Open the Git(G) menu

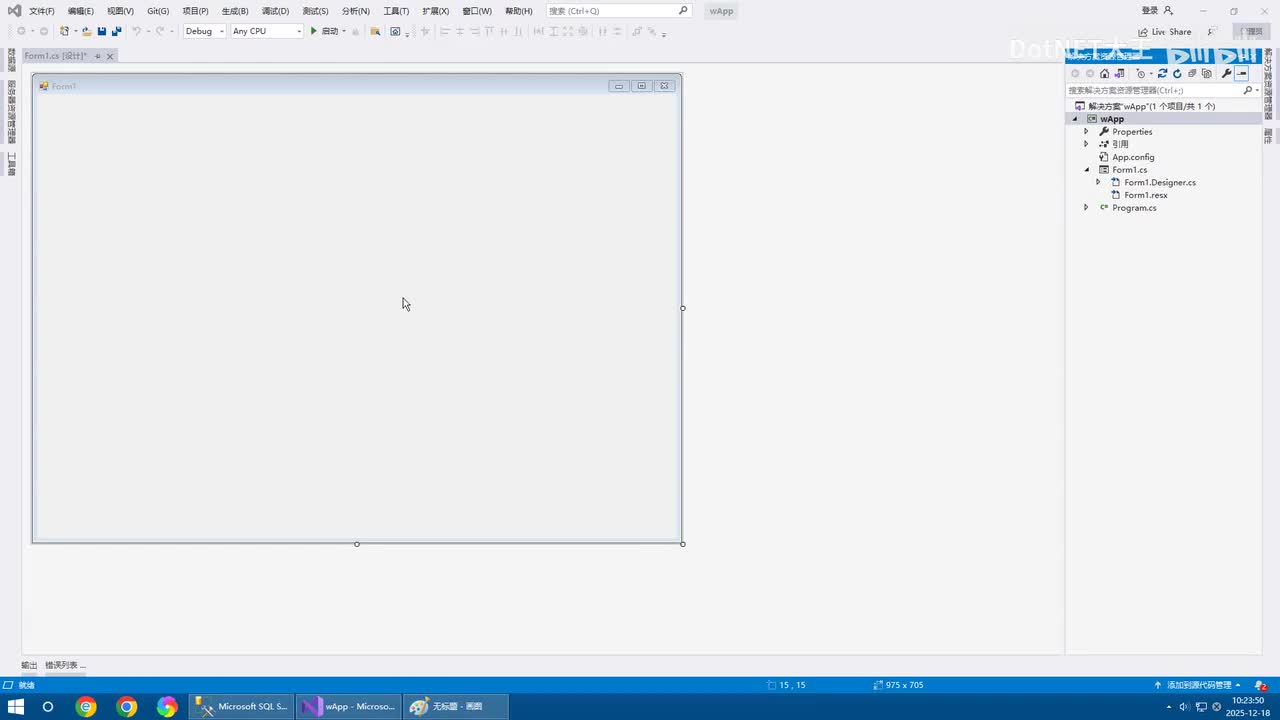(158, 11)
